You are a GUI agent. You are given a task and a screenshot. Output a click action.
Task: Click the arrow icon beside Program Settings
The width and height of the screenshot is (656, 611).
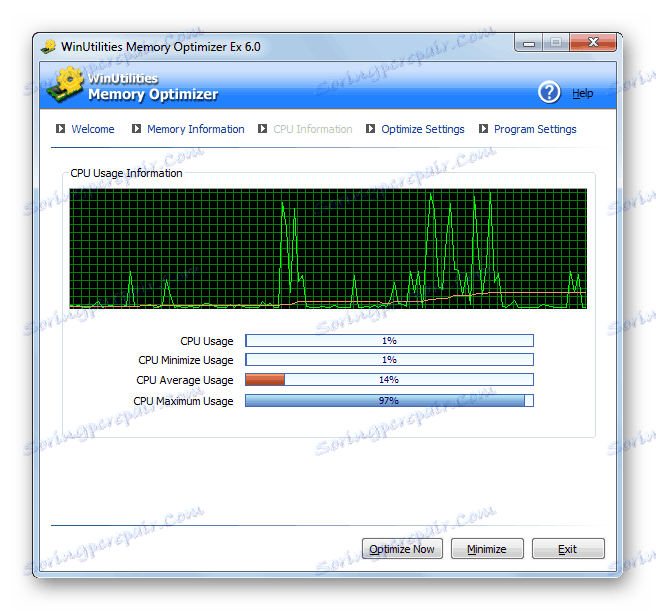(483, 128)
